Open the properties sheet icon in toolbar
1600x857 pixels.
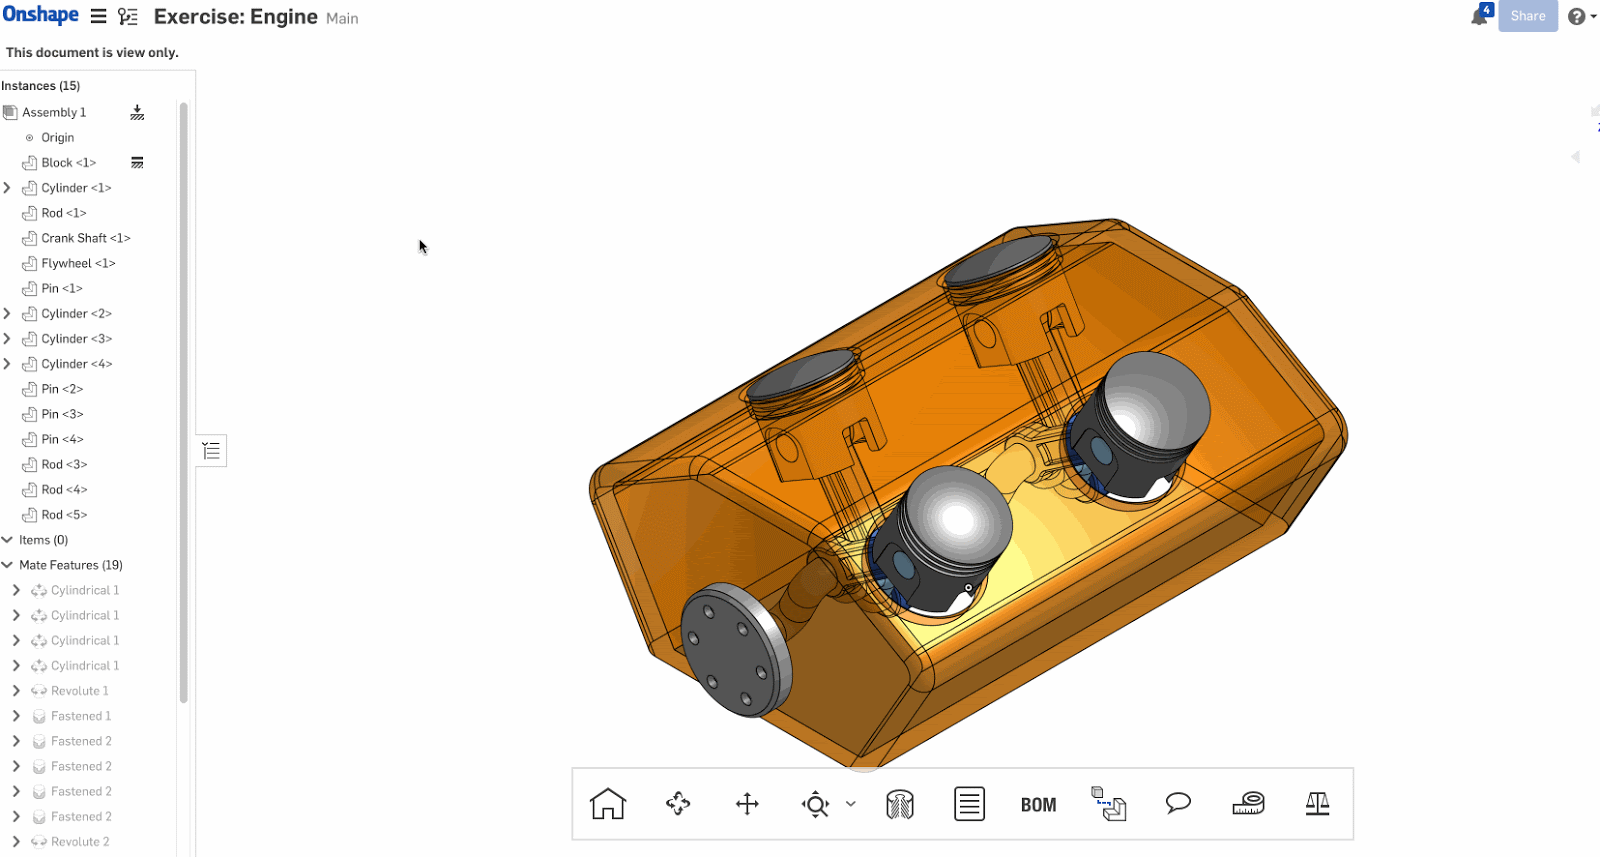pos(969,804)
